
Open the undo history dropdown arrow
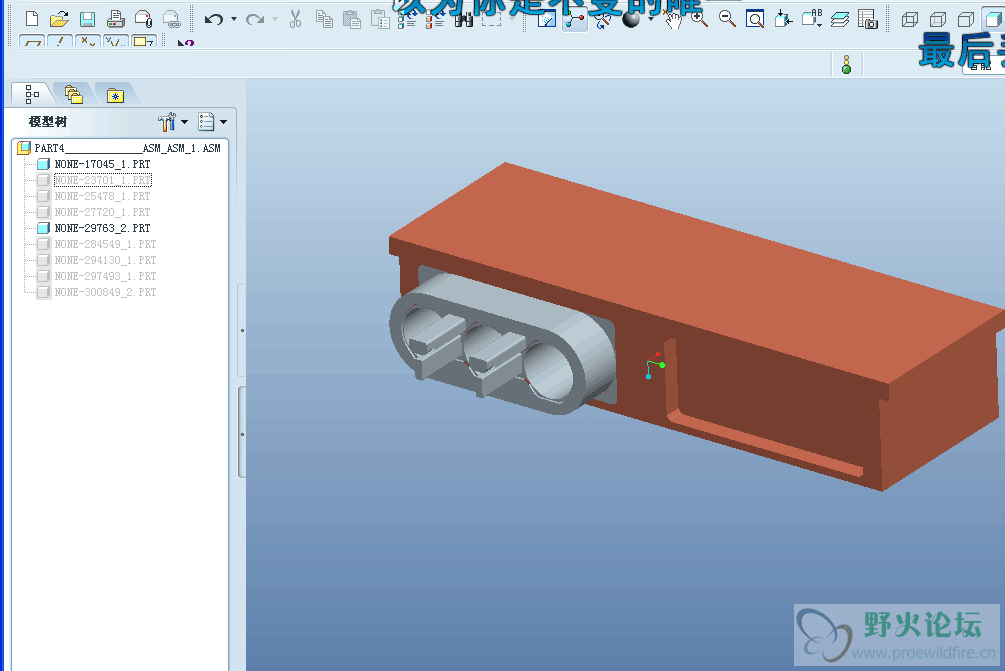[x=234, y=19]
